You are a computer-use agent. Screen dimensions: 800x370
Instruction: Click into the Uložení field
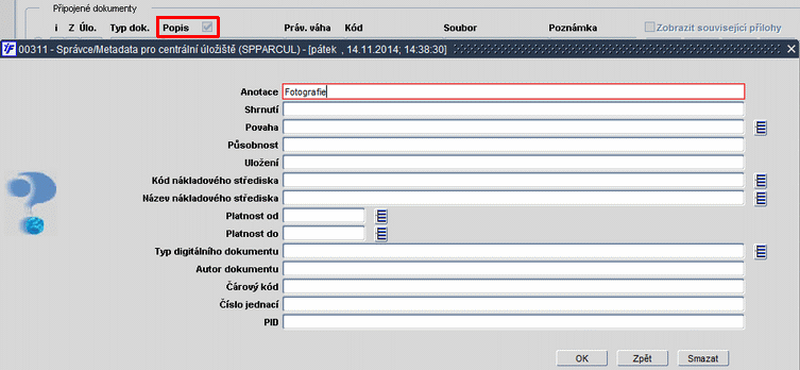513,163
